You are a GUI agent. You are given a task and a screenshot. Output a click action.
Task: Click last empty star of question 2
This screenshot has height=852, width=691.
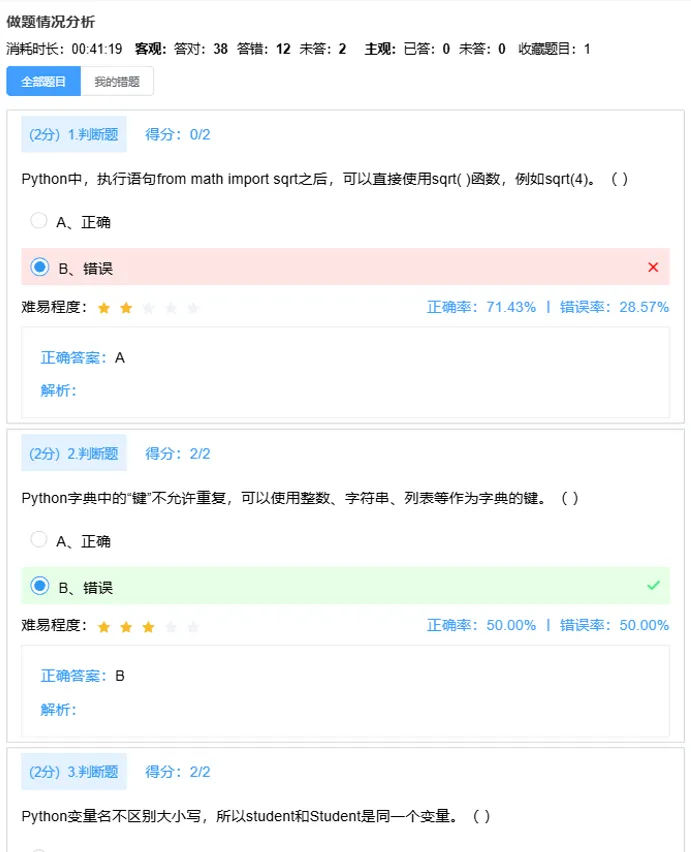coord(193,627)
